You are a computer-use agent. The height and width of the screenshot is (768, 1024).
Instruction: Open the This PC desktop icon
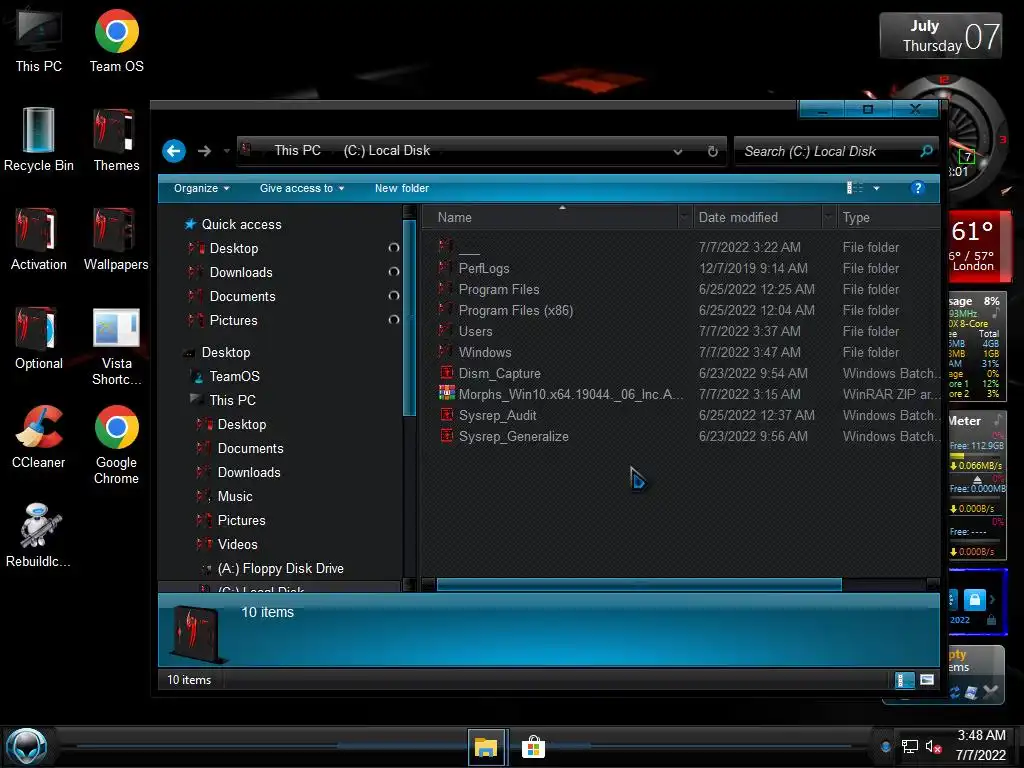click(x=39, y=40)
